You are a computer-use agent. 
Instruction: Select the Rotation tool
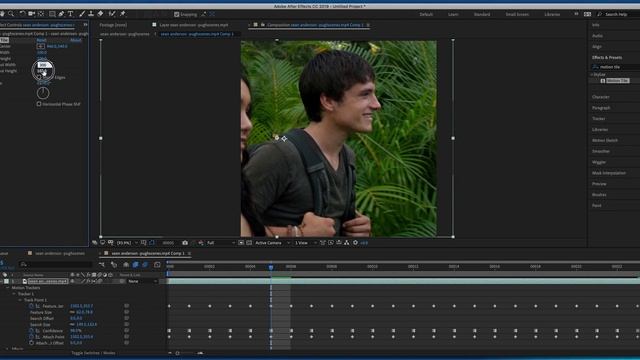coord(22,14)
